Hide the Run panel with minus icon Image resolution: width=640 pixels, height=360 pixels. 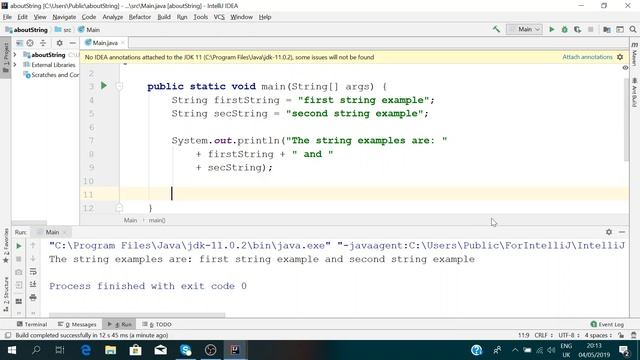click(x=622, y=232)
